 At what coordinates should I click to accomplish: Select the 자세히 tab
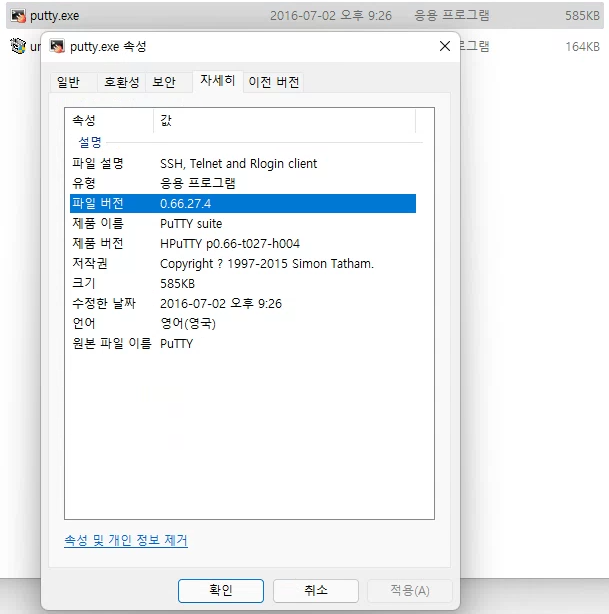[x=218, y=81]
